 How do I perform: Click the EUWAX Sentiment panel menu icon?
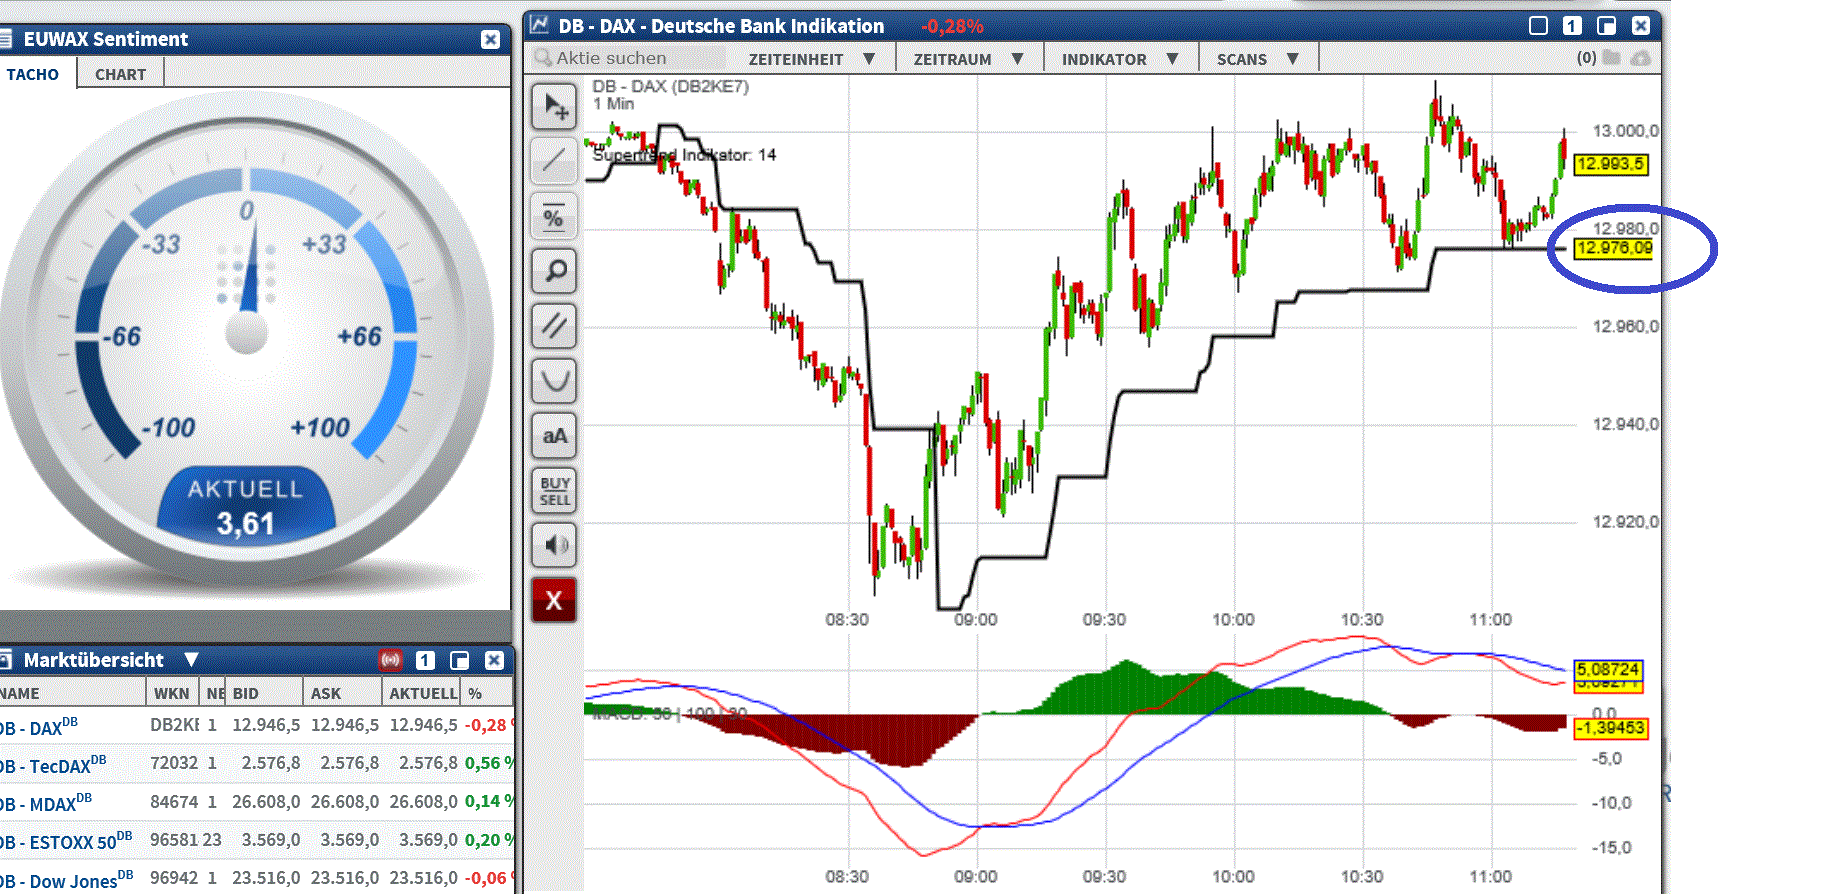[5, 39]
